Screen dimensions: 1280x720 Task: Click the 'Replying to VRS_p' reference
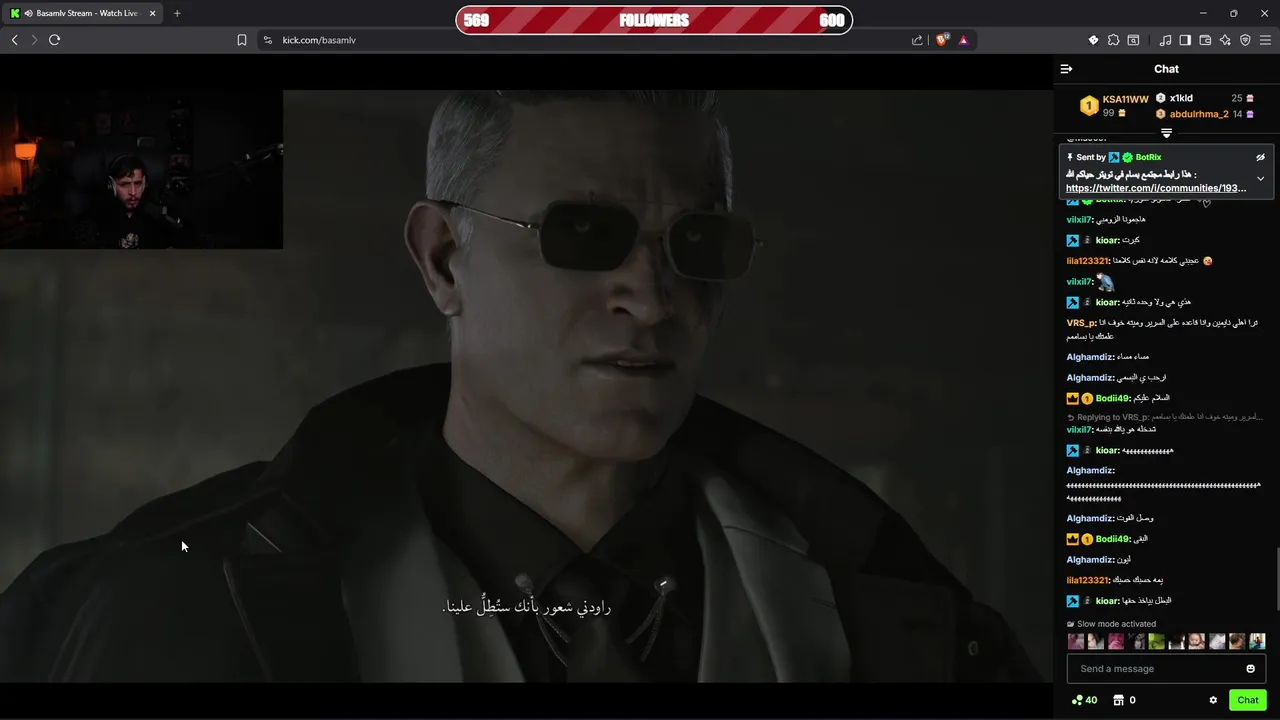1165,417
